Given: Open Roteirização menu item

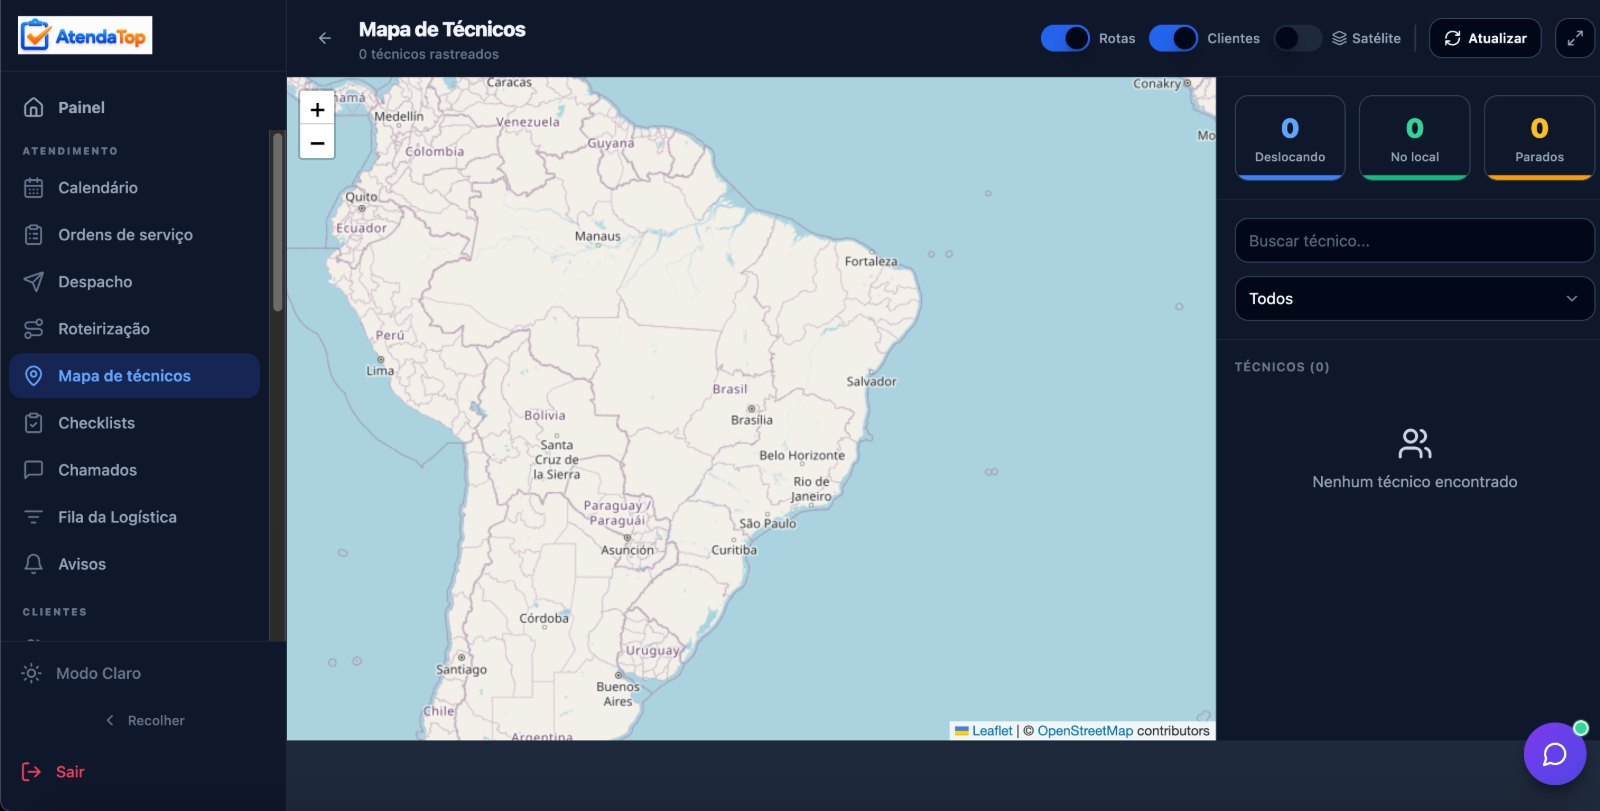Looking at the screenshot, I should coord(134,328).
